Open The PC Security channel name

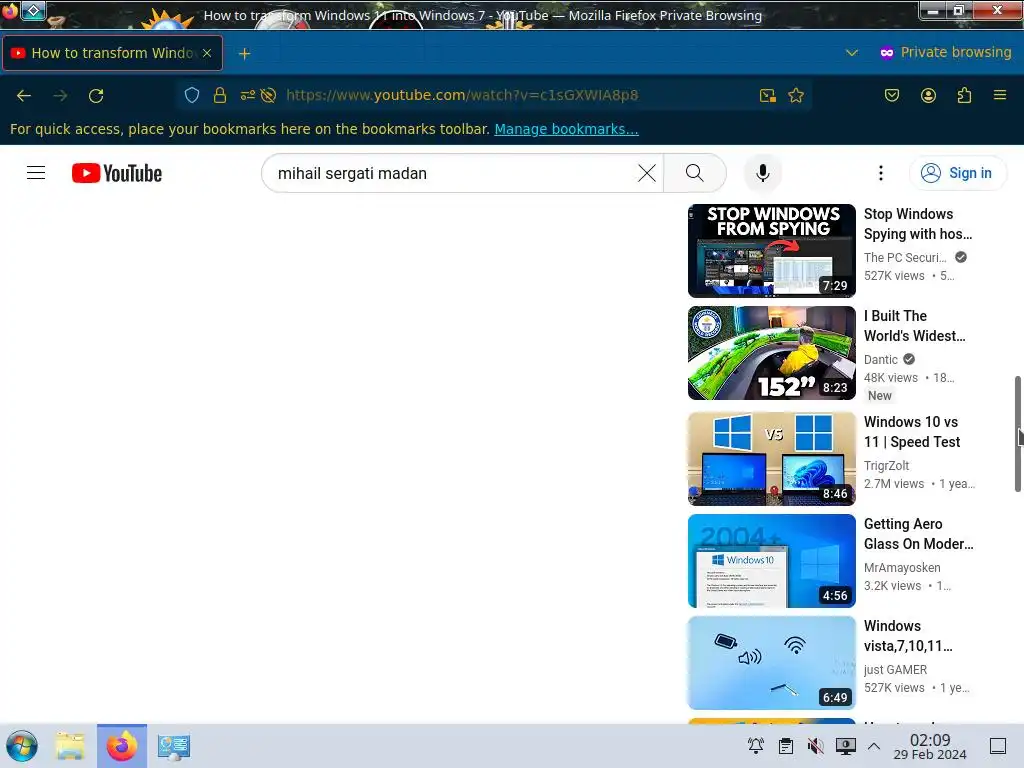click(x=904, y=257)
